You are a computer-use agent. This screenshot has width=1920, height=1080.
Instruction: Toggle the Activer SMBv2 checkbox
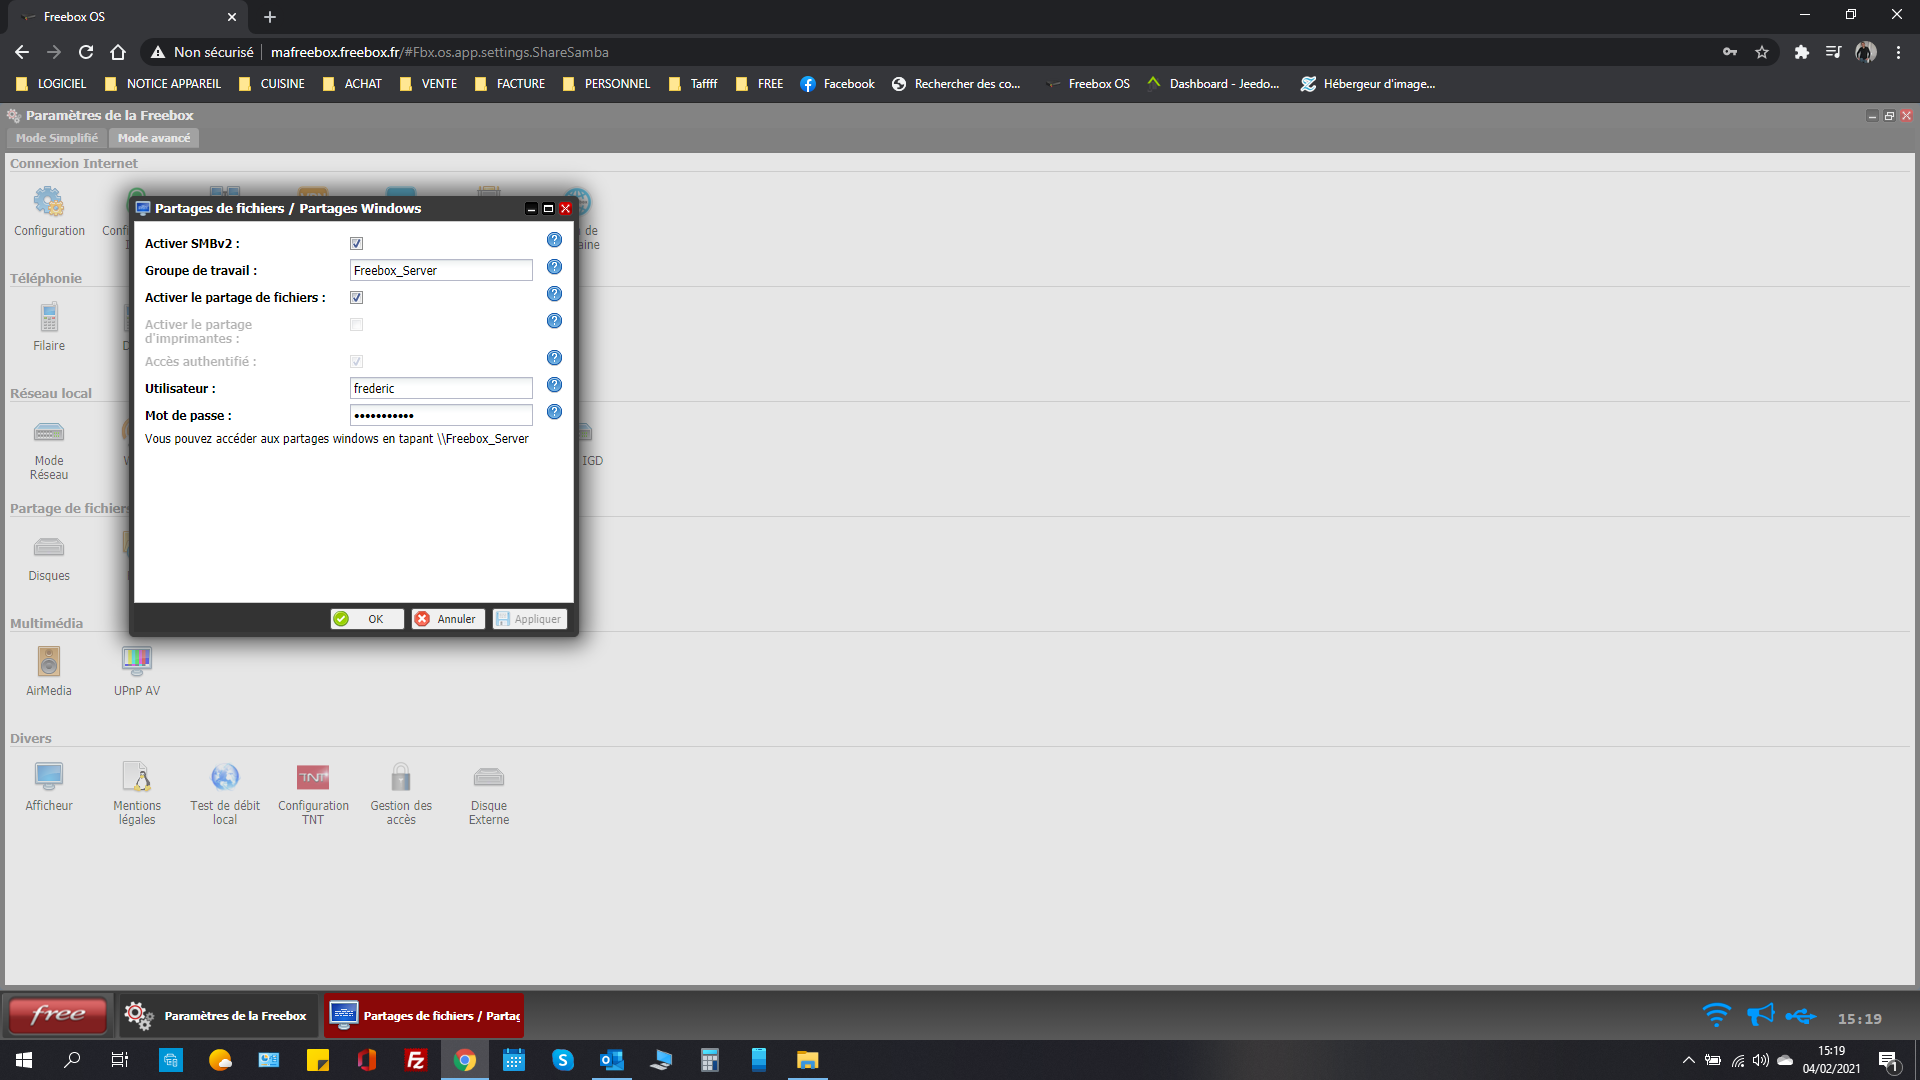point(356,244)
